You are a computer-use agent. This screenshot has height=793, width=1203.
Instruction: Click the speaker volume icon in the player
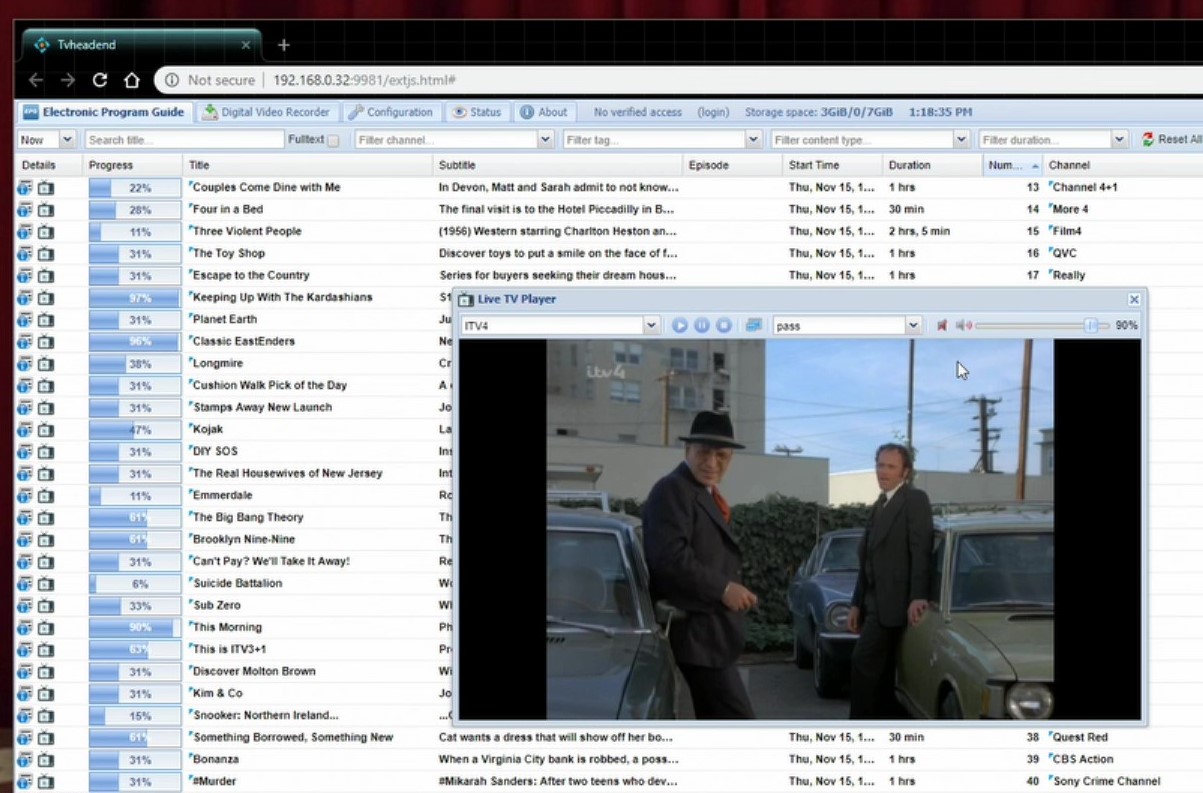[963, 326]
